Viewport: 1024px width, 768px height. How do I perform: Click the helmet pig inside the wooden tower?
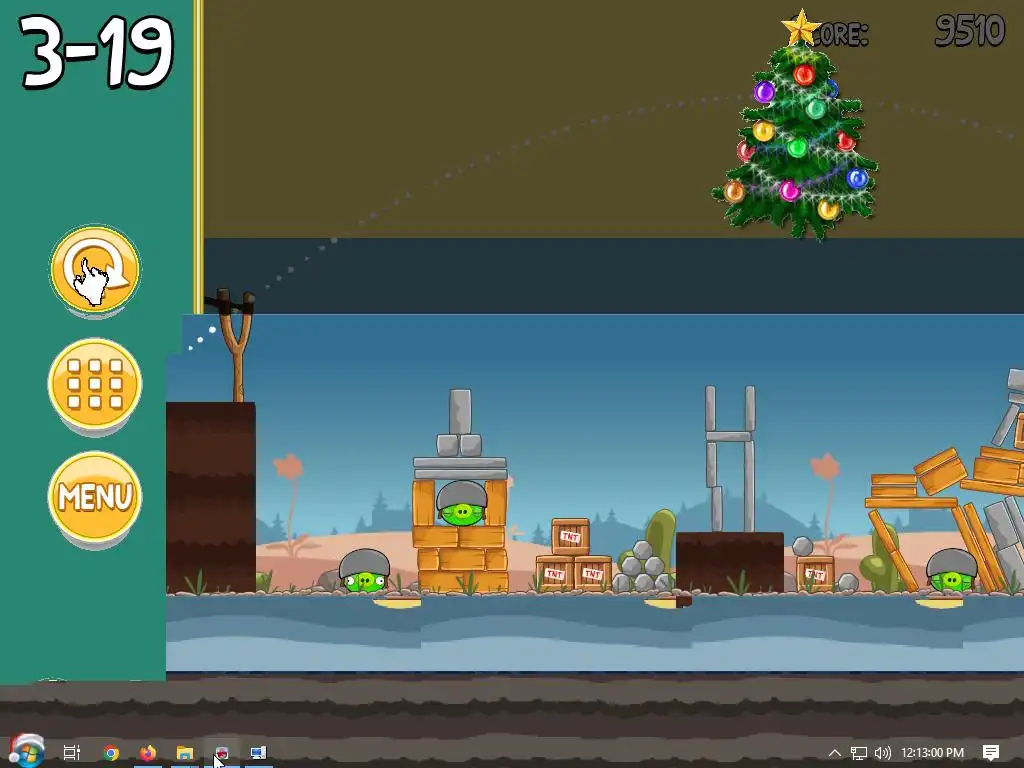coord(462,504)
